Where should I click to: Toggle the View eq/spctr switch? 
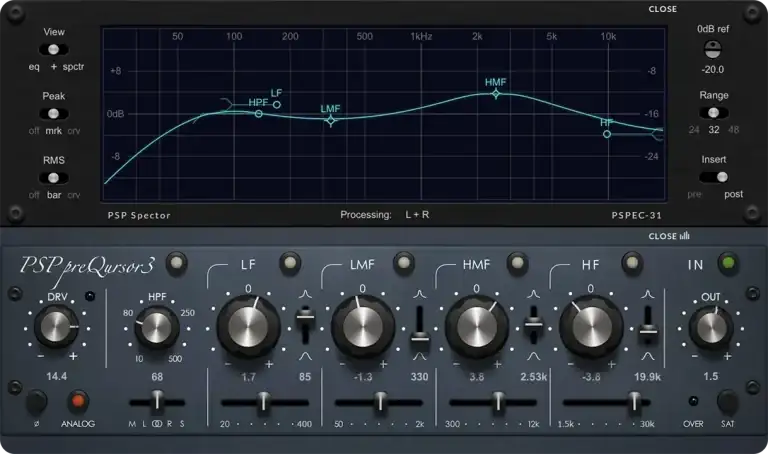click(x=53, y=49)
